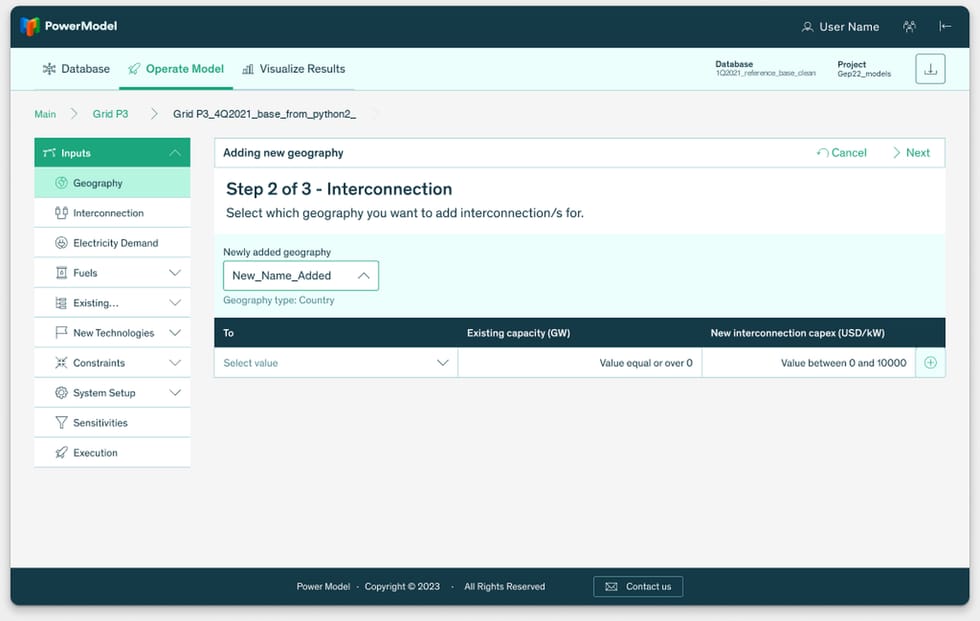Switch to Operate Model tab
Viewport: 980px width, 621px height.
[x=176, y=69]
